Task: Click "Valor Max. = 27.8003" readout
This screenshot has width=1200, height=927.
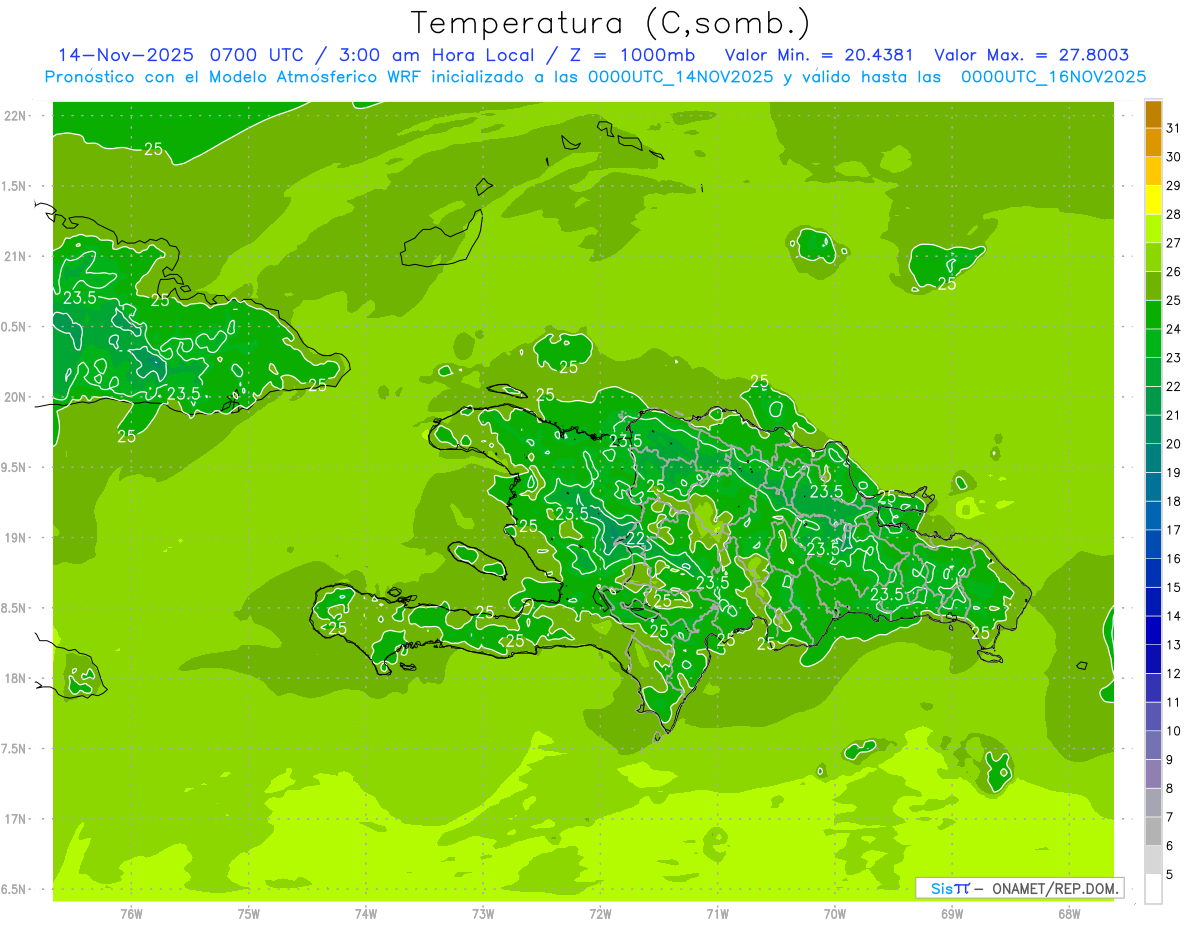Action: click(1031, 55)
